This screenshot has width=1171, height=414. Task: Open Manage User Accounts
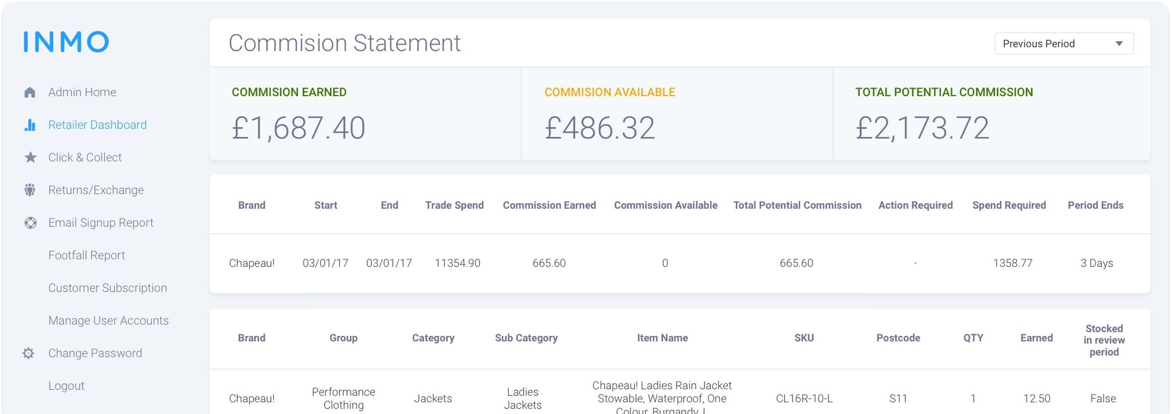[x=108, y=321]
